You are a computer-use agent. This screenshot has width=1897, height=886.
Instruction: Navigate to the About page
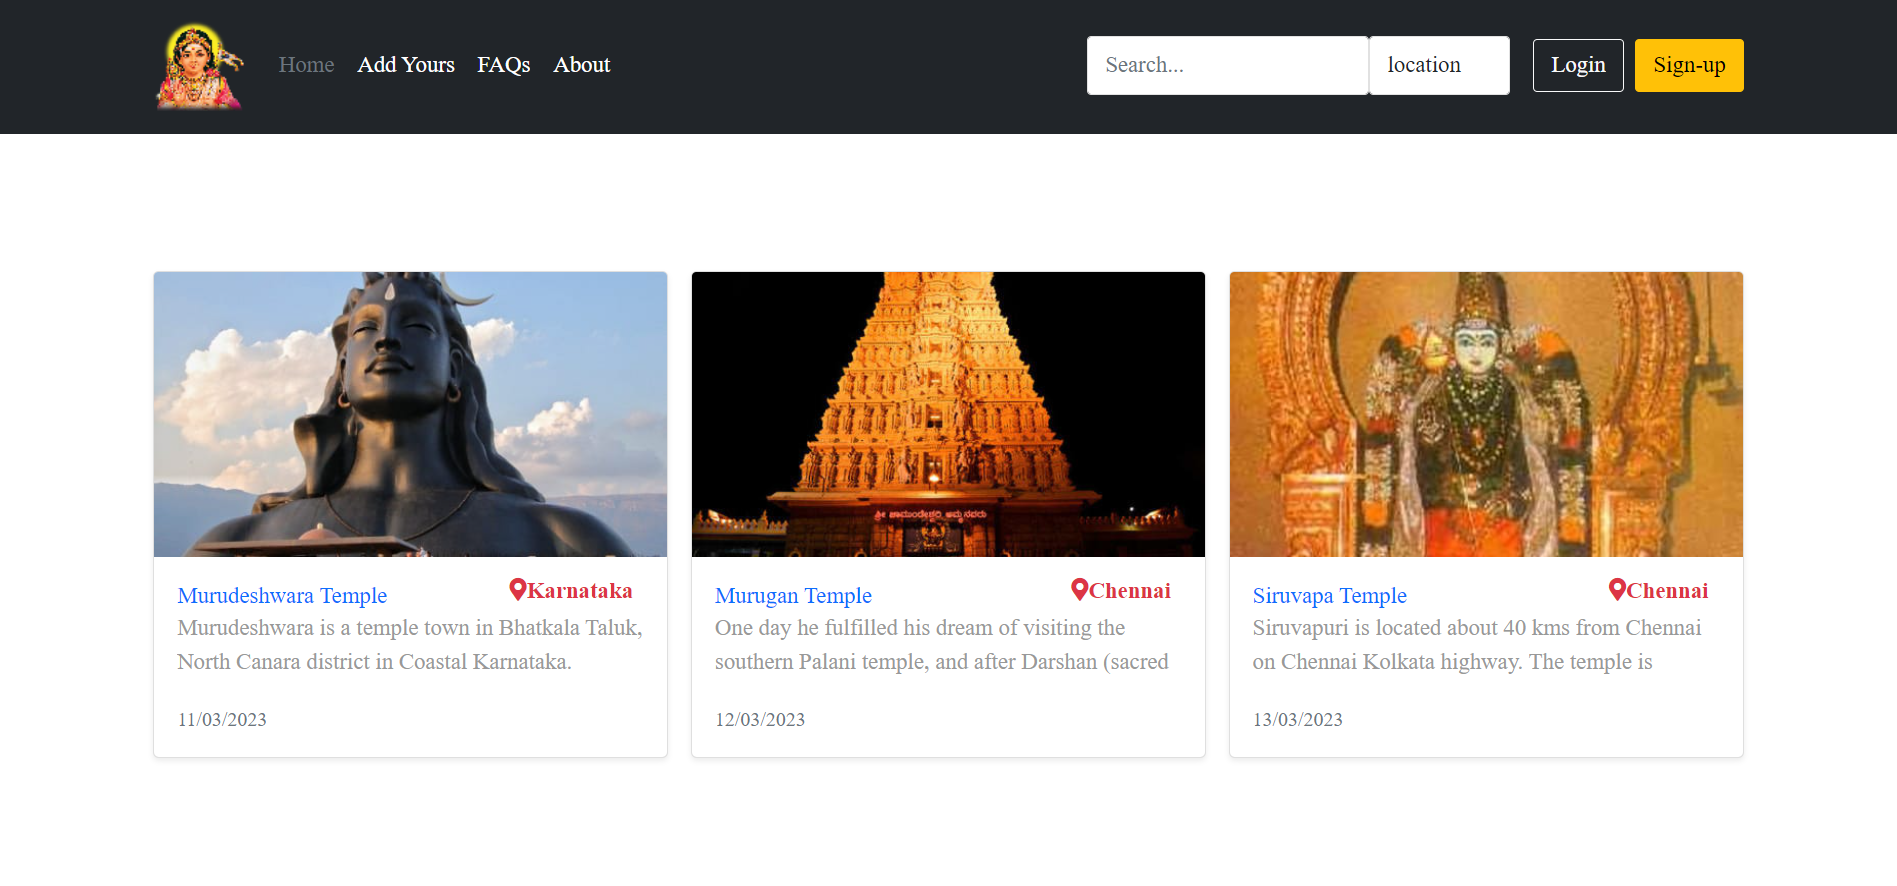click(581, 65)
